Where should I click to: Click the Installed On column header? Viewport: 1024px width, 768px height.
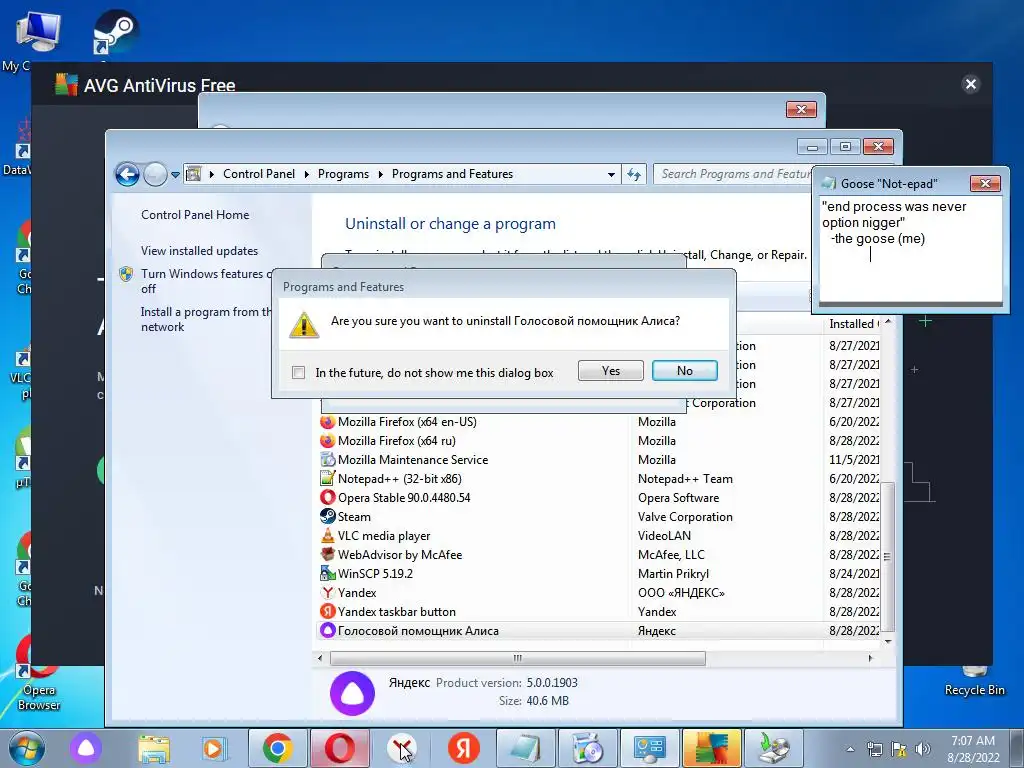853,324
